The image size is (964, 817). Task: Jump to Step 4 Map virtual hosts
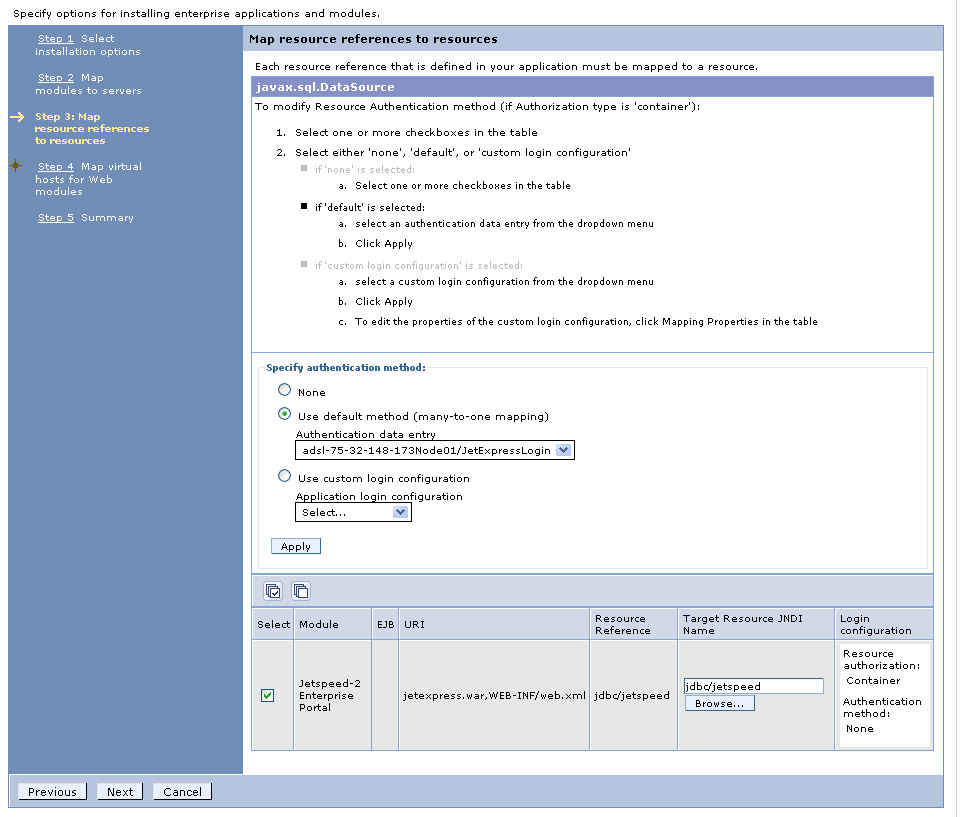point(56,167)
